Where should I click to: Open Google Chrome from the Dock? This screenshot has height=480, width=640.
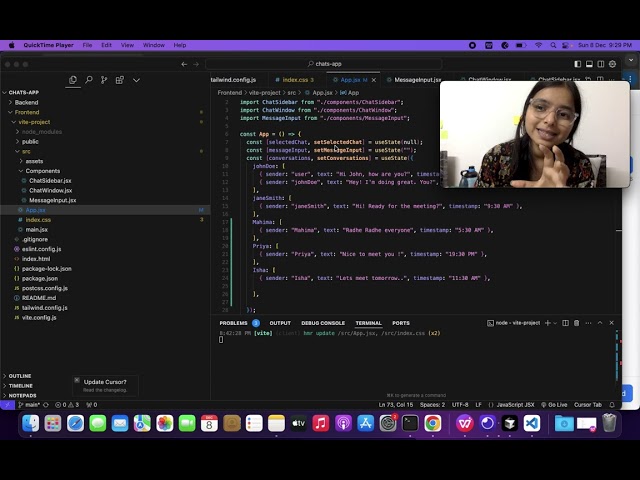[432, 423]
